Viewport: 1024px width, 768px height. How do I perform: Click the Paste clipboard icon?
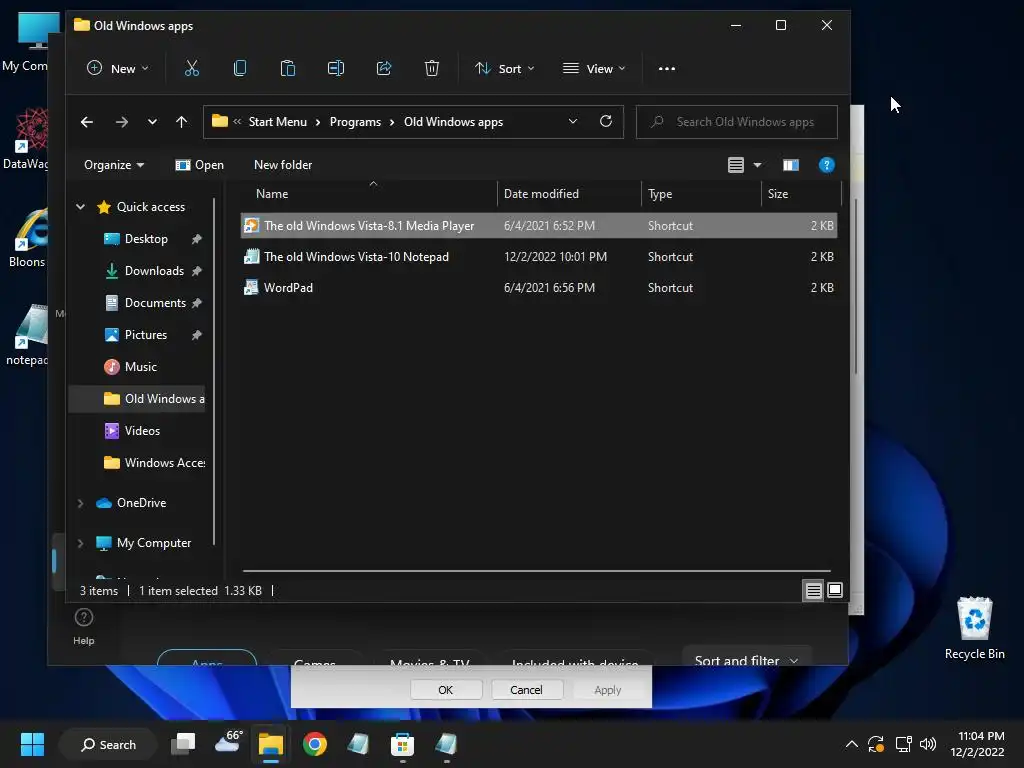287,68
